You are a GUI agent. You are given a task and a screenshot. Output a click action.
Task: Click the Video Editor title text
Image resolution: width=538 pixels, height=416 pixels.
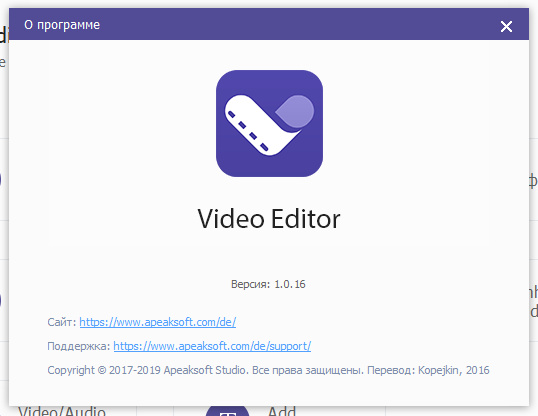coord(269,219)
